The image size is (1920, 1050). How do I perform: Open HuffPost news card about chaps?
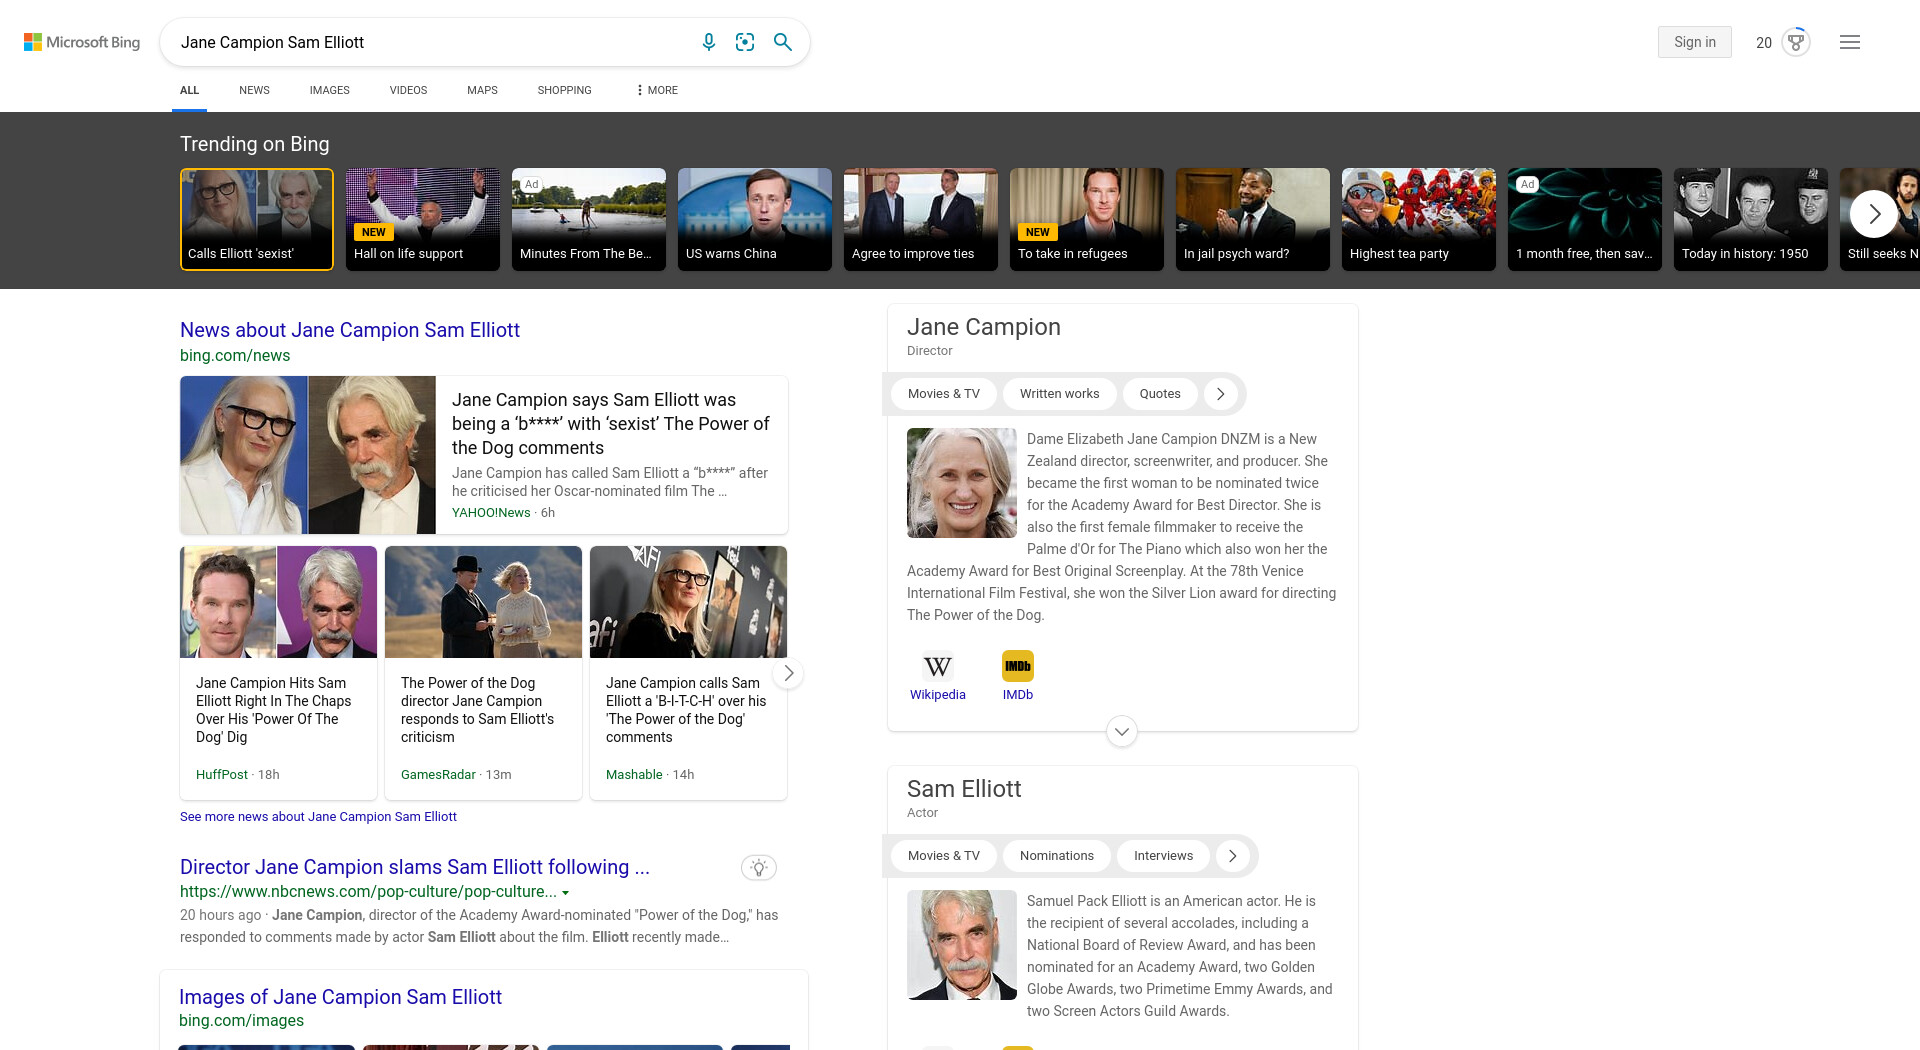278,673
